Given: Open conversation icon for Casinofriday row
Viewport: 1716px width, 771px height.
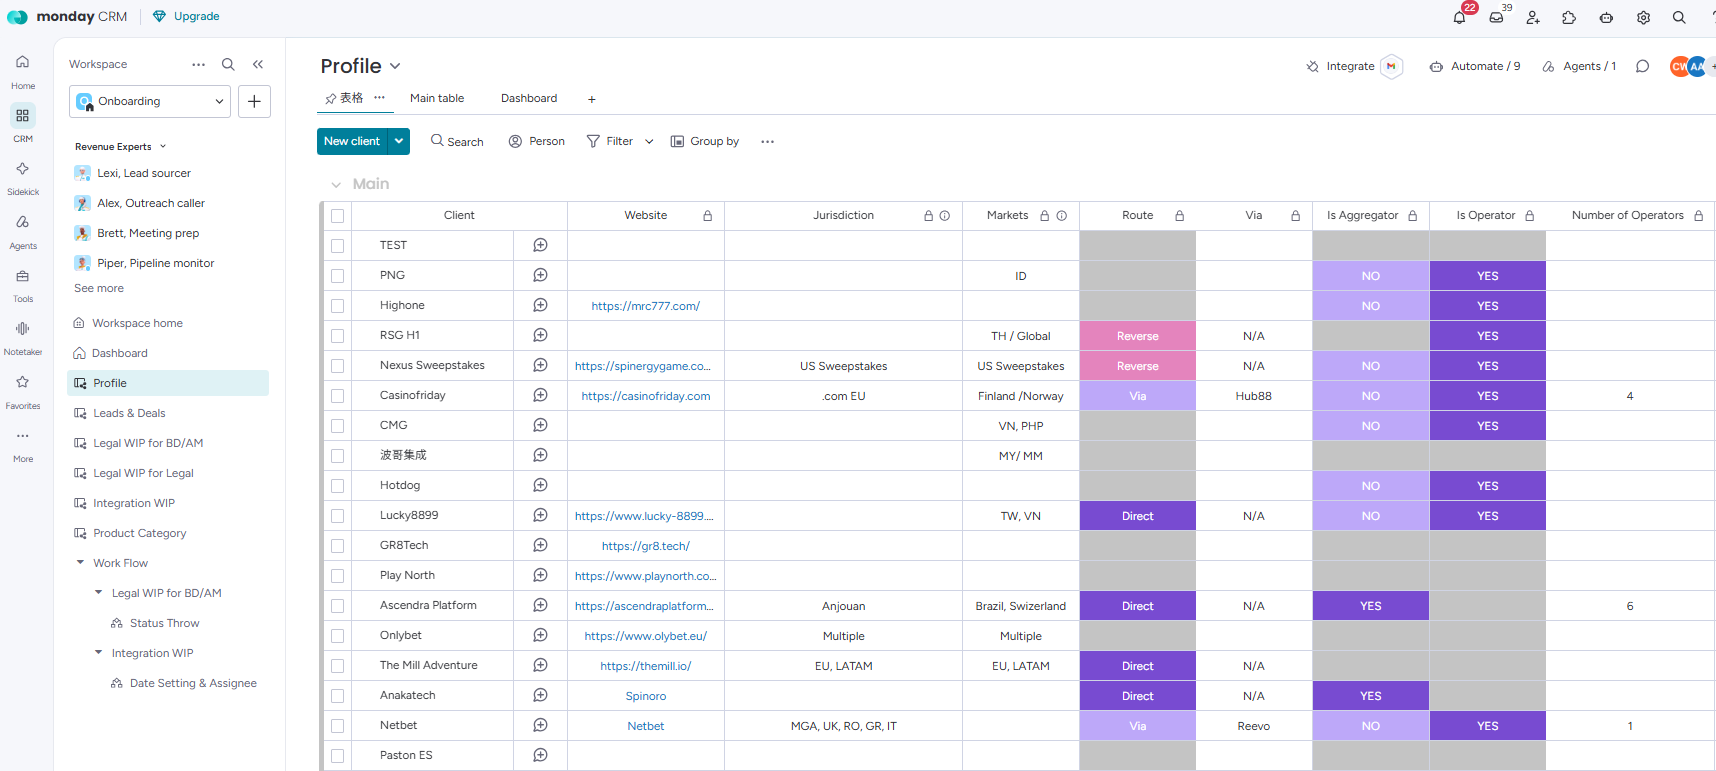Looking at the screenshot, I should pos(540,395).
